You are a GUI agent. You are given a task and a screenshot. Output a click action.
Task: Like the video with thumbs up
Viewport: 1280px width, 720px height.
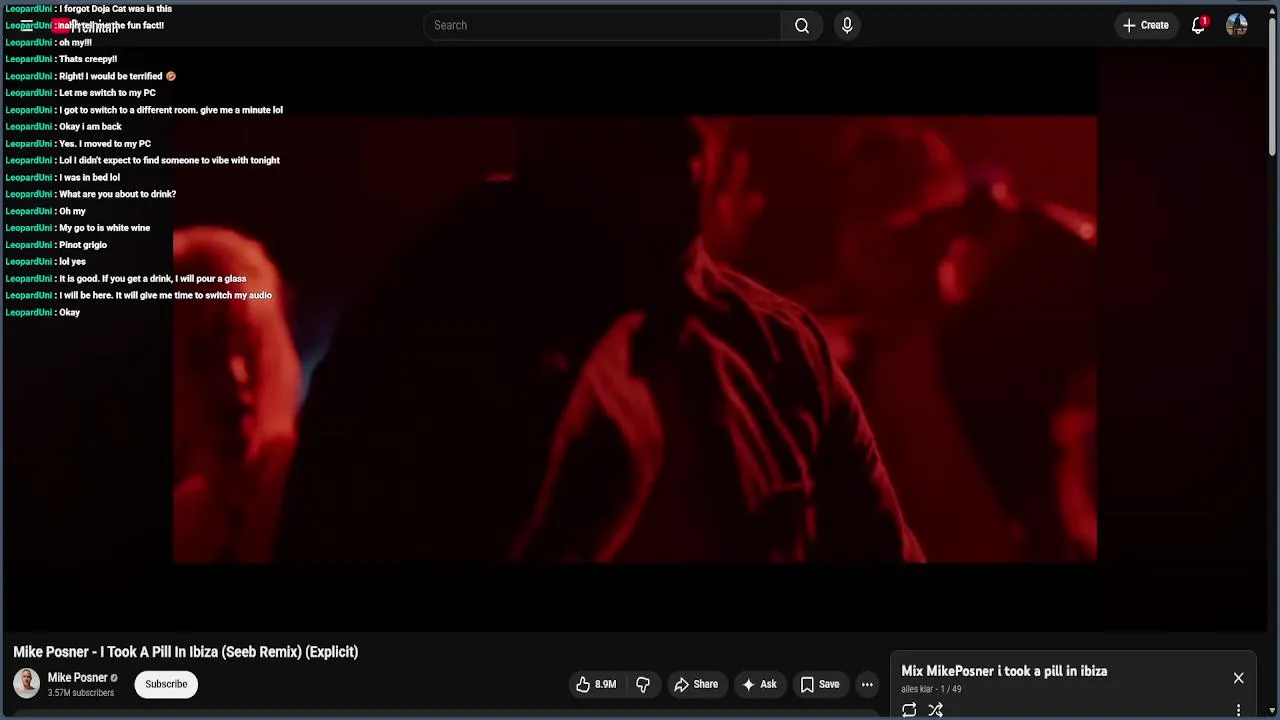[x=596, y=684]
